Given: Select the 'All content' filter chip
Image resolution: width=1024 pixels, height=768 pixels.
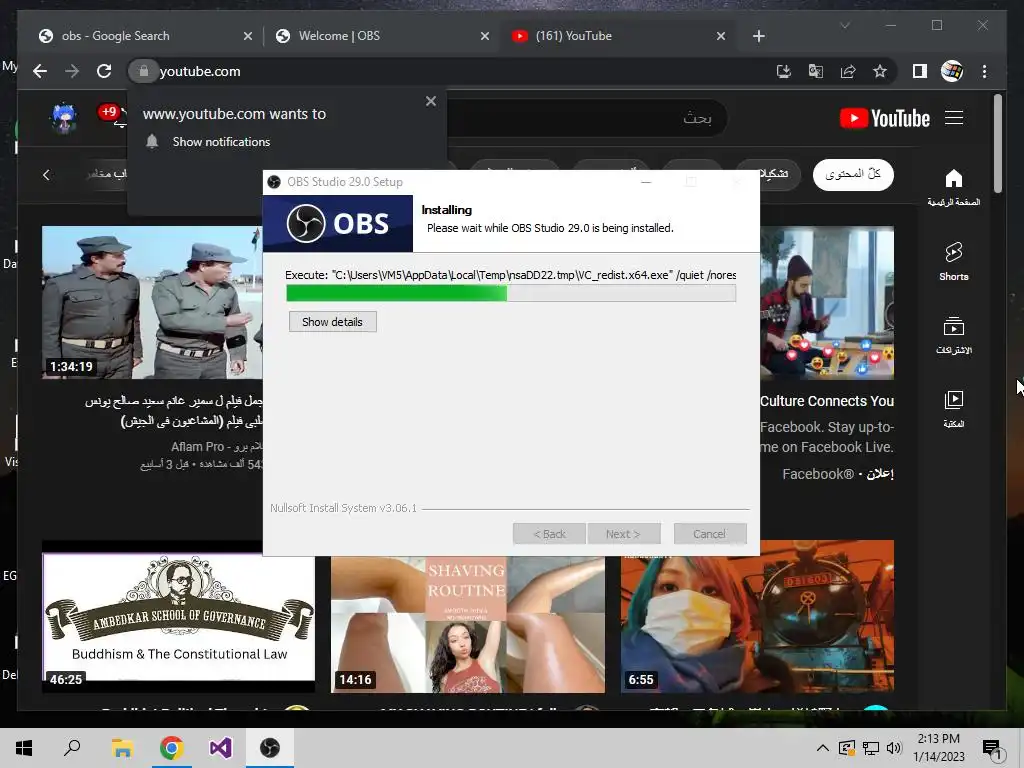Looking at the screenshot, I should pos(853,174).
